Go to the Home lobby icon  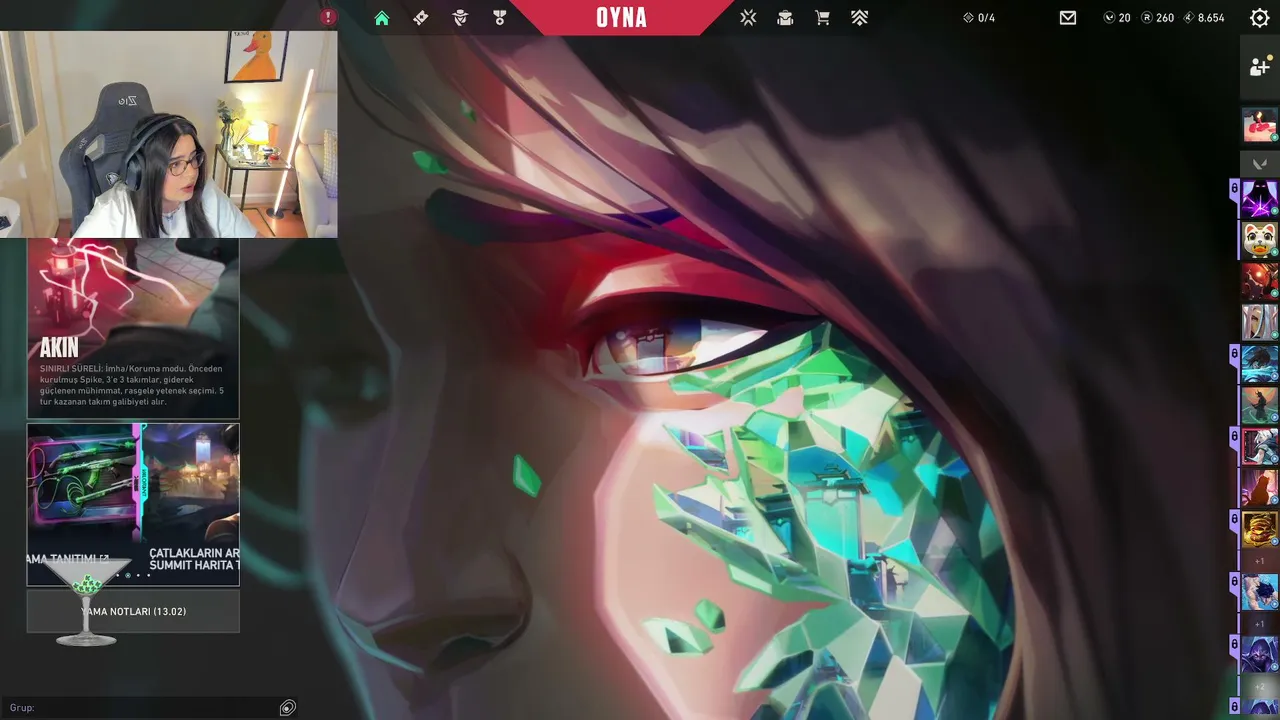(x=382, y=18)
